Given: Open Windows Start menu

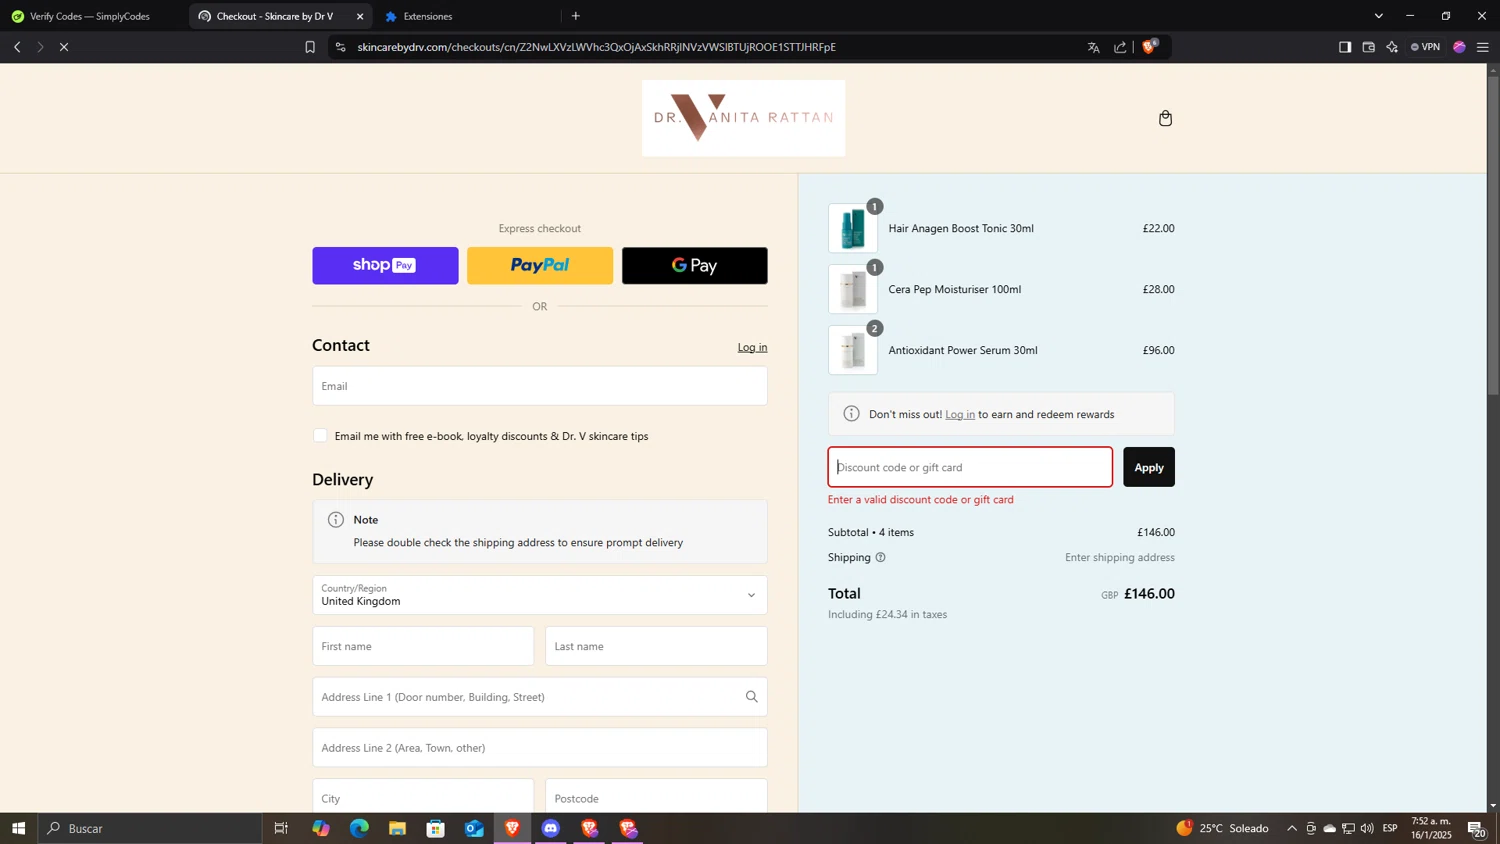Looking at the screenshot, I should click(x=18, y=828).
